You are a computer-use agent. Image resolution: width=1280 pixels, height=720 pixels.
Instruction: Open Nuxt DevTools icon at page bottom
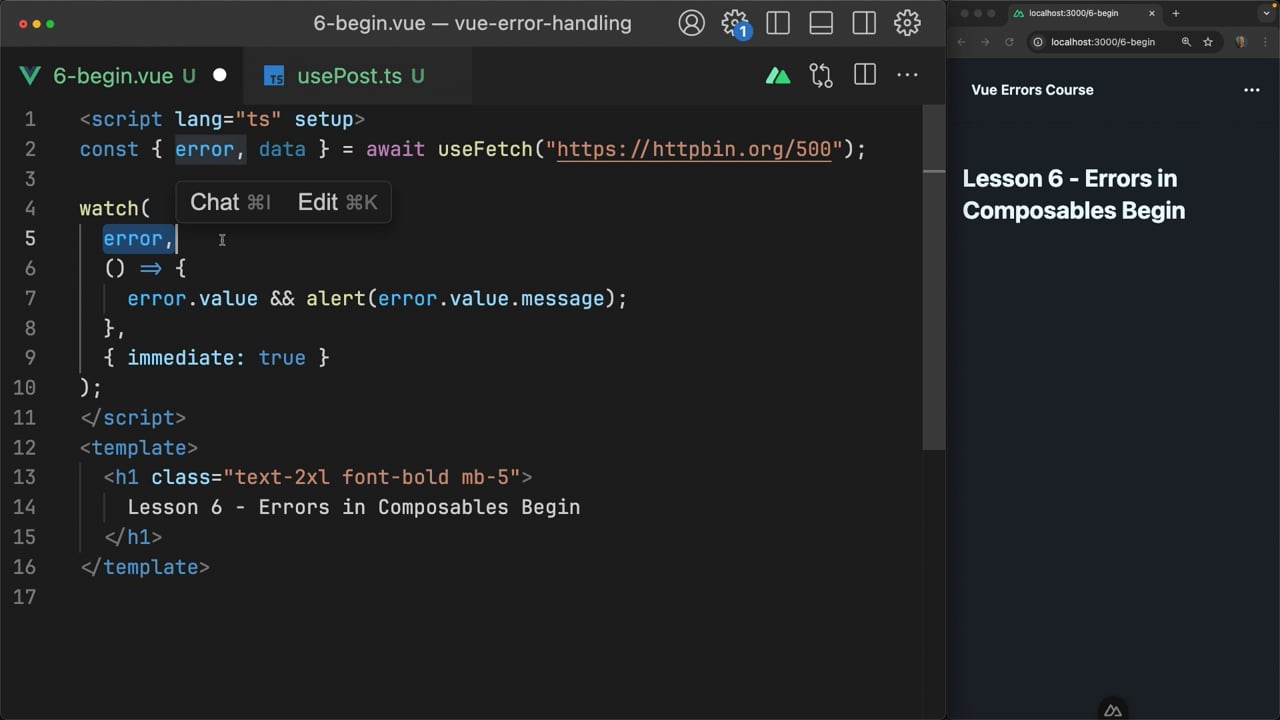click(x=1113, y=710)
